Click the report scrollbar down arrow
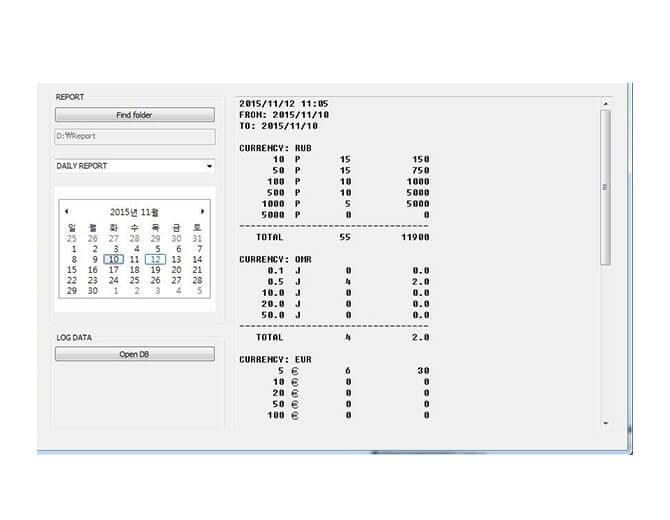The image size is (670, 520). [605, 423]
